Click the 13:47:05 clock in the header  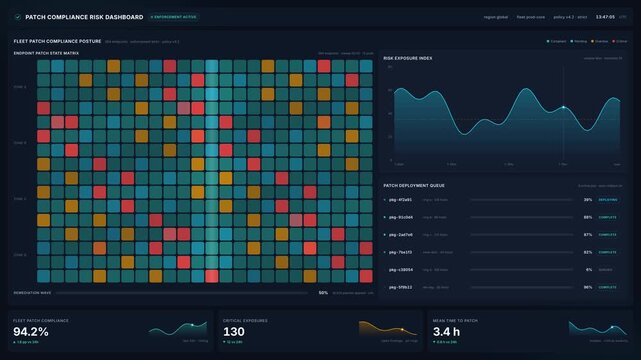coord(605,17)
